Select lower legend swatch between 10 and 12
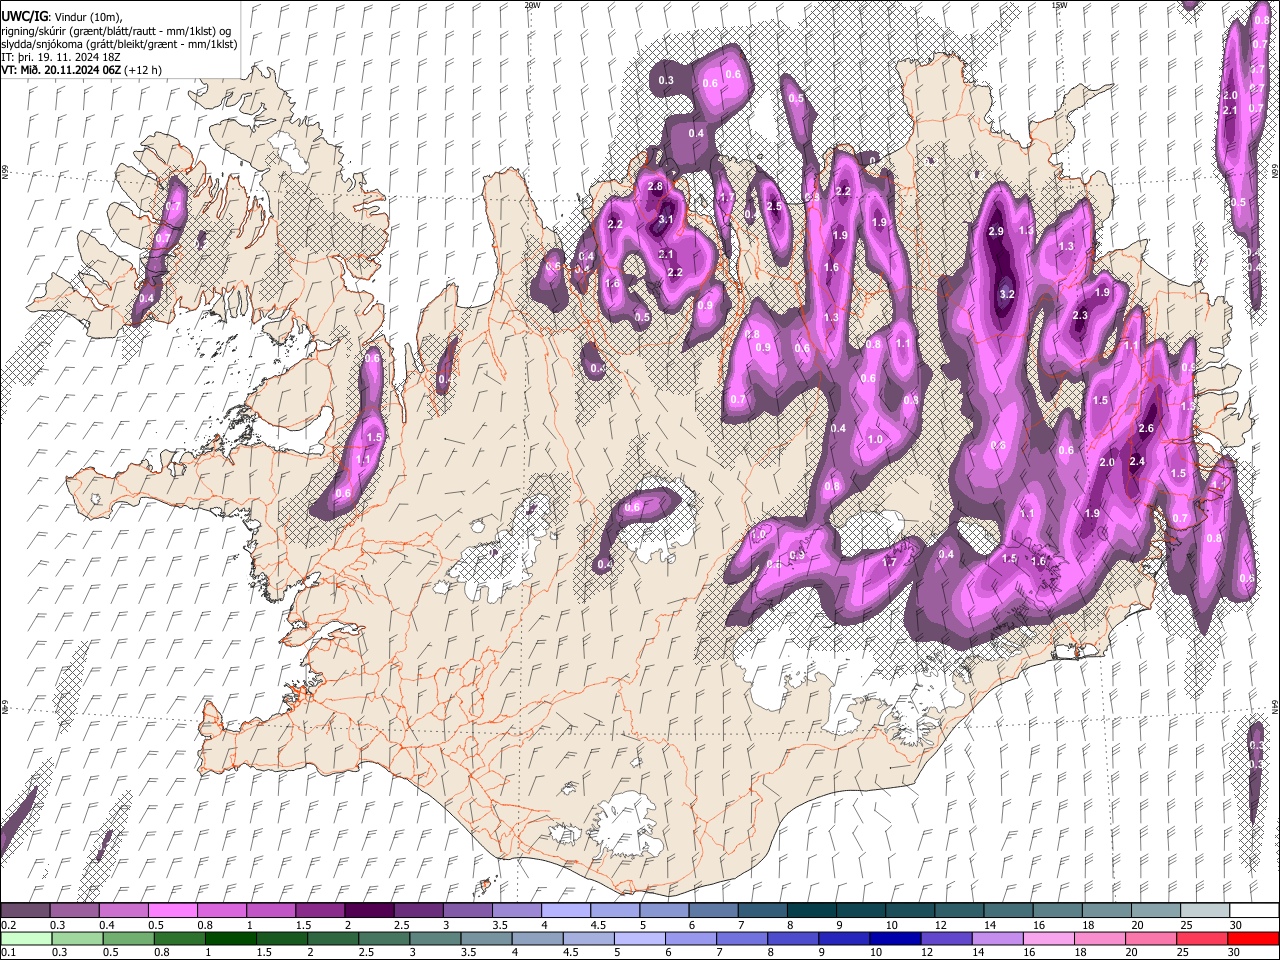 pyautogui.click(x=895, y=939)
